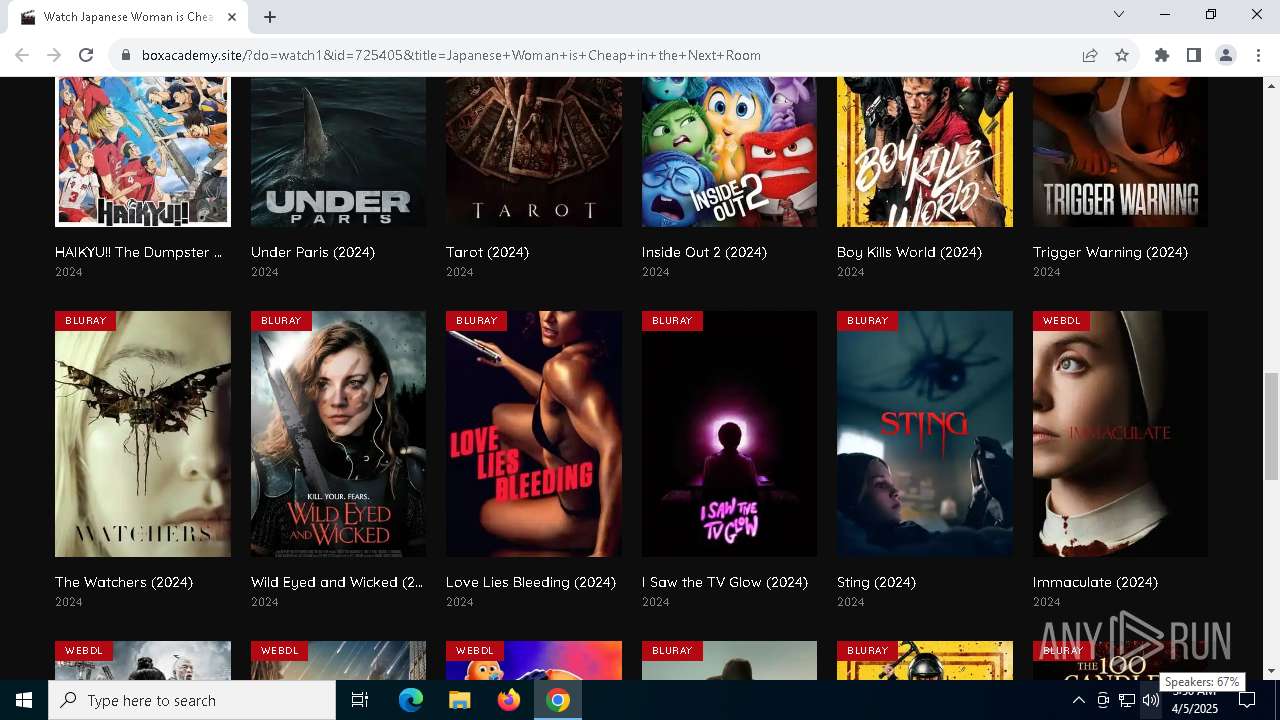The height and width of the screenshot is (720, 1280).
Task: Bookmark this page with the star icon
Action: [1122, 55]
